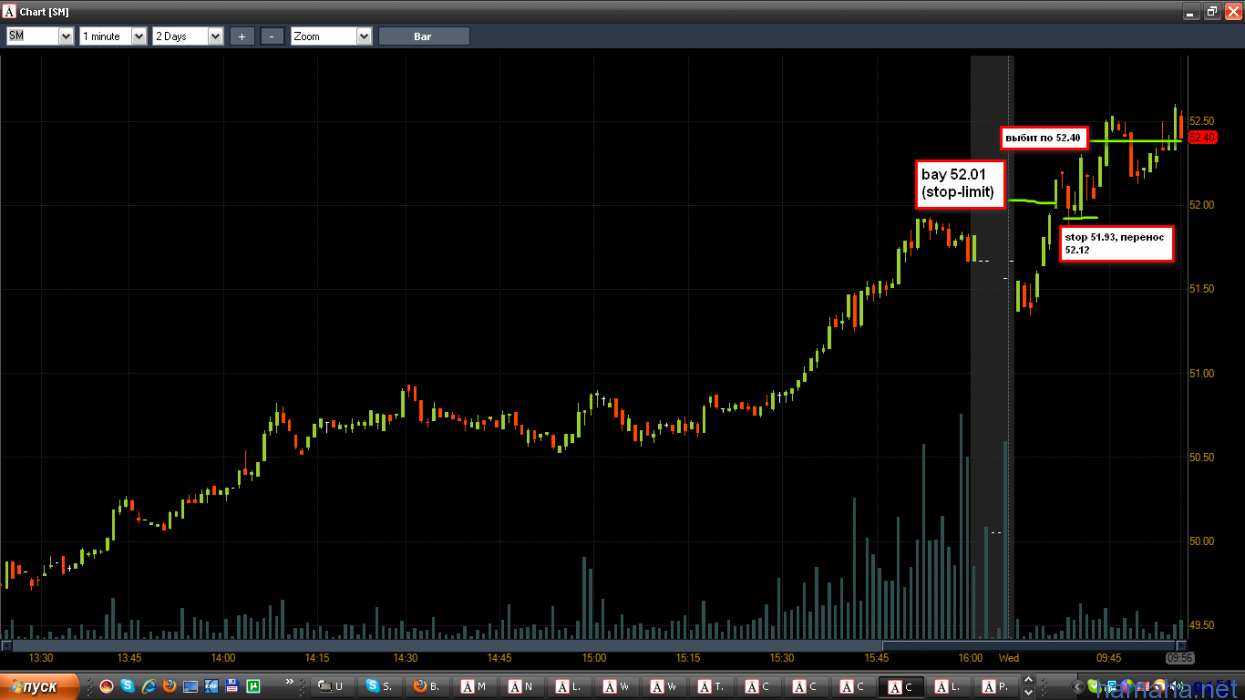Click the Skype icon in quick launch

pyautogui.click(x=128, y=686)
